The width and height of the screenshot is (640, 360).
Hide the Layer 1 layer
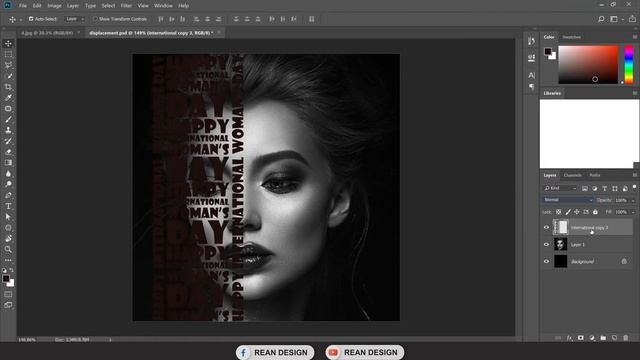click(x=546, y=244)
